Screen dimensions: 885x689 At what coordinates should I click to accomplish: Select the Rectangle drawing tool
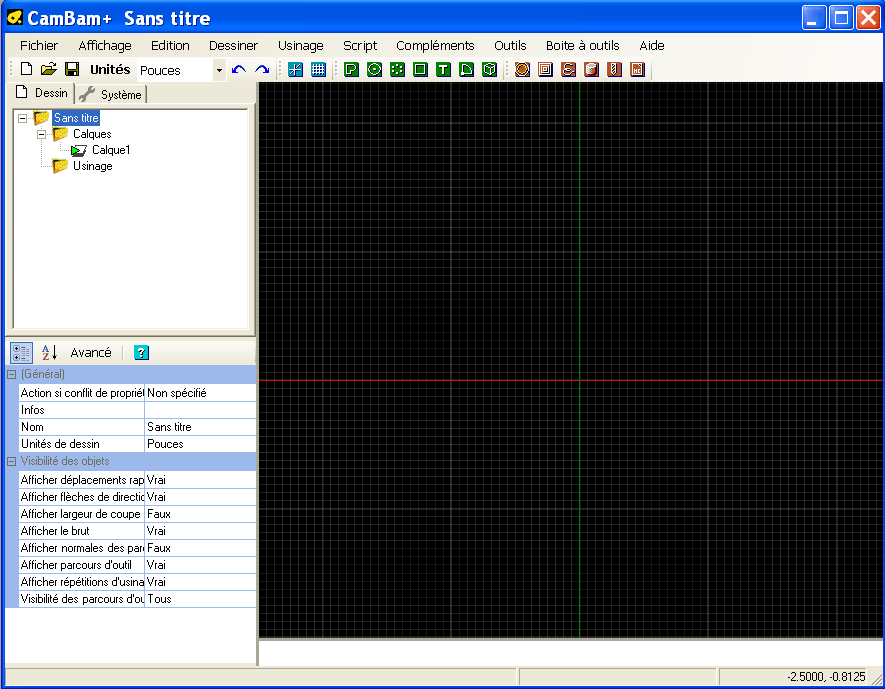point(420,69)
